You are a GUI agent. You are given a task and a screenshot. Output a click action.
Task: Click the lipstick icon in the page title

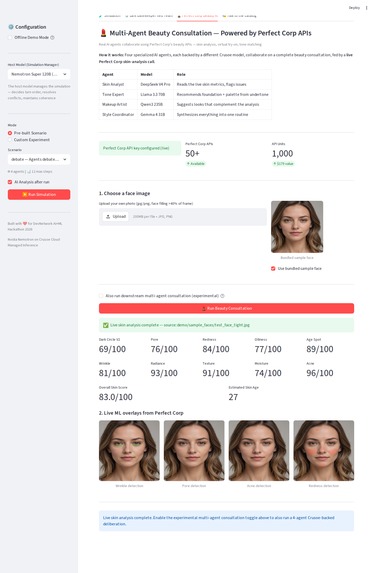[x=103, y=33]
